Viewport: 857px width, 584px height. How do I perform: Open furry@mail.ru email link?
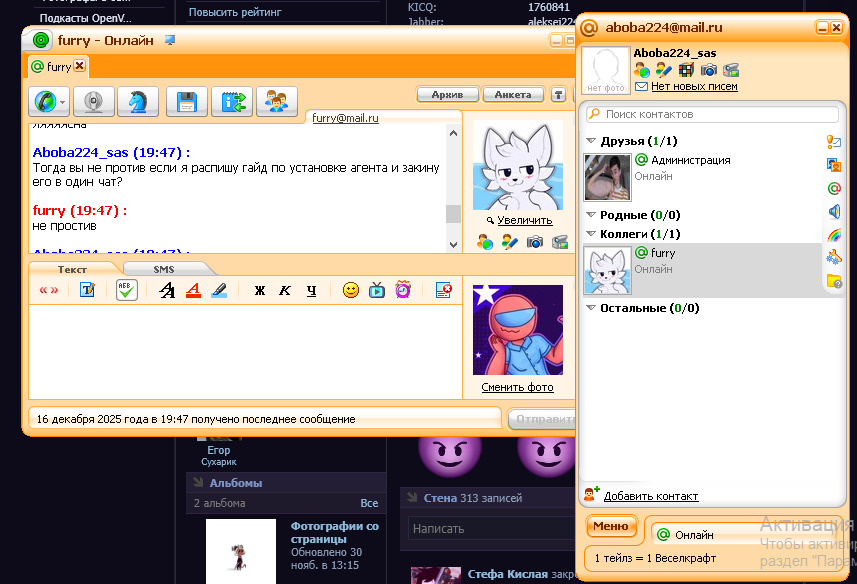[x=345, y=118]
